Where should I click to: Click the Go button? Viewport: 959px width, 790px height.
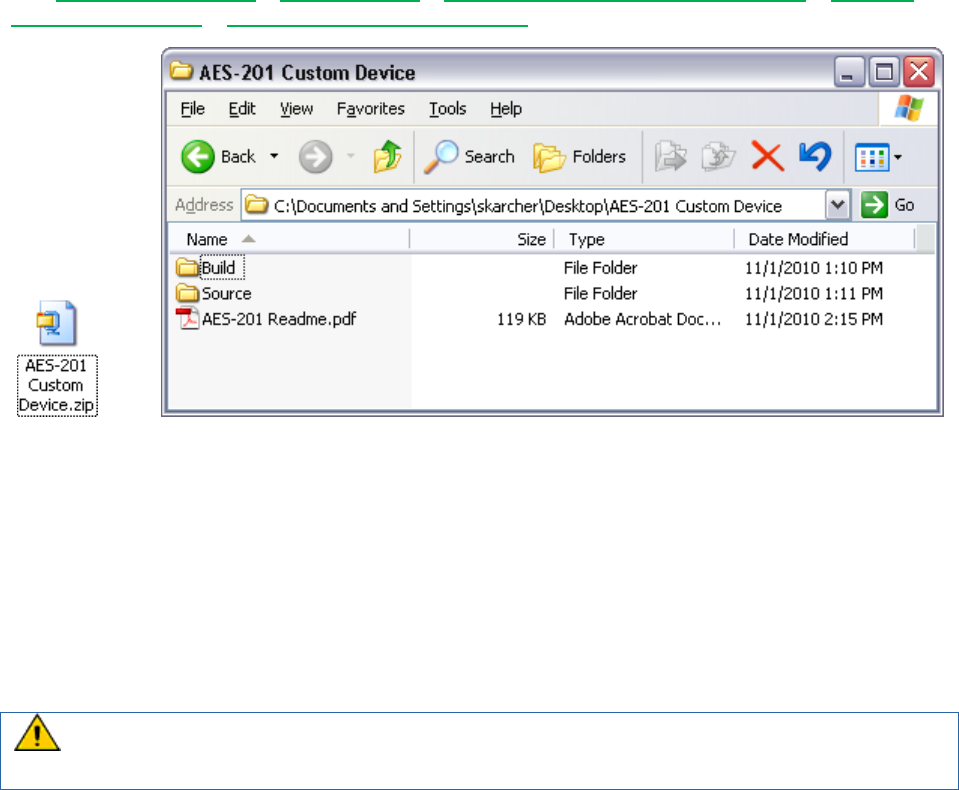pyautogui.click(x=887, y=205)
